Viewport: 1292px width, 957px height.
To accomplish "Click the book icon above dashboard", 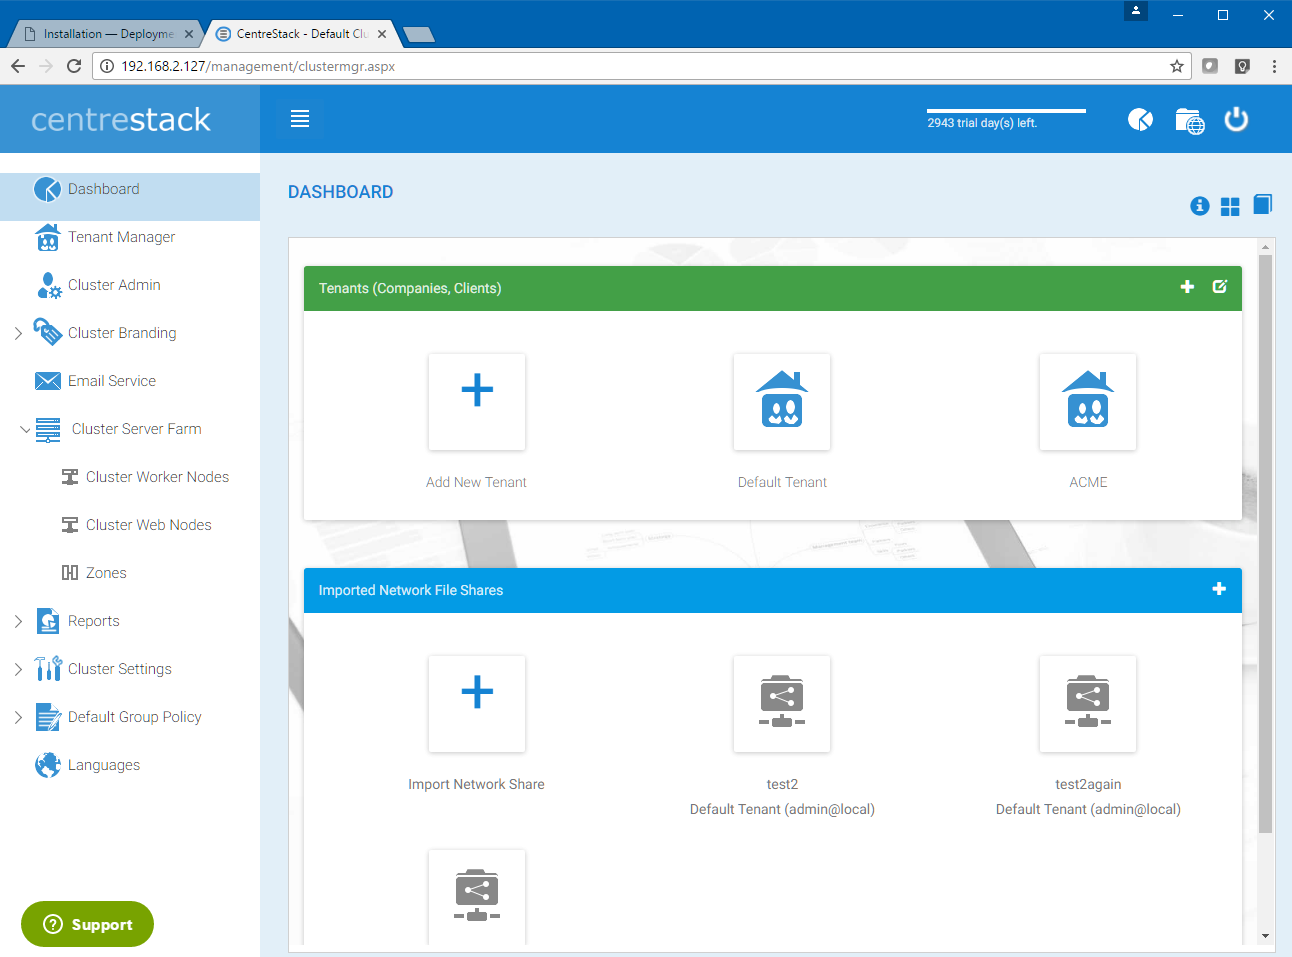I will click(x=1262, y=205).
